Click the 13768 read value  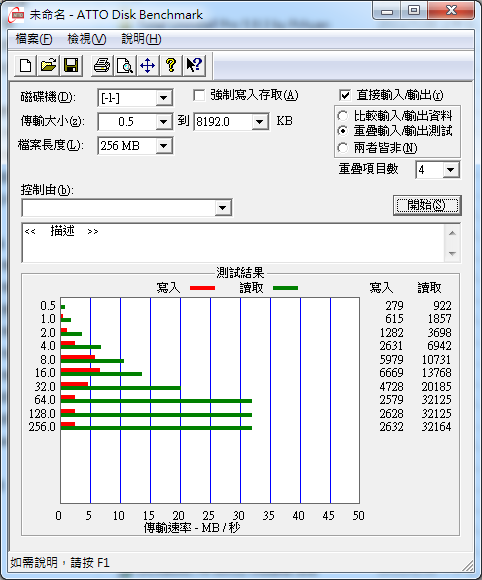tap(437, 373)
